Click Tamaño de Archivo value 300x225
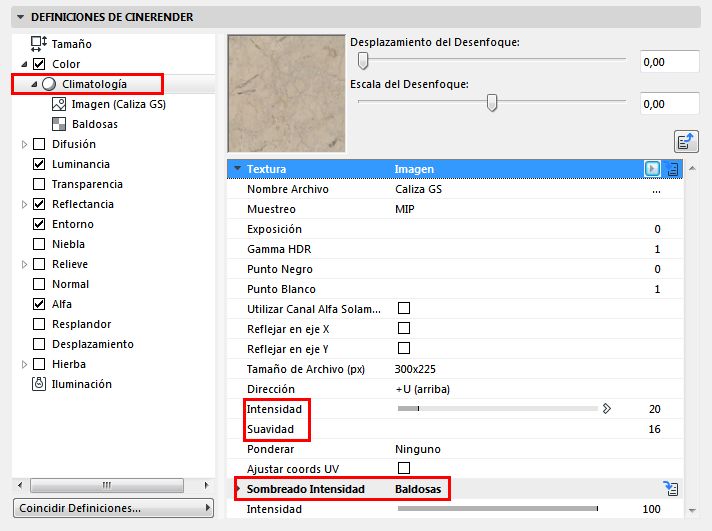This screenshot has width=712, height=531. pyautogui.click(x=415, y=369)
